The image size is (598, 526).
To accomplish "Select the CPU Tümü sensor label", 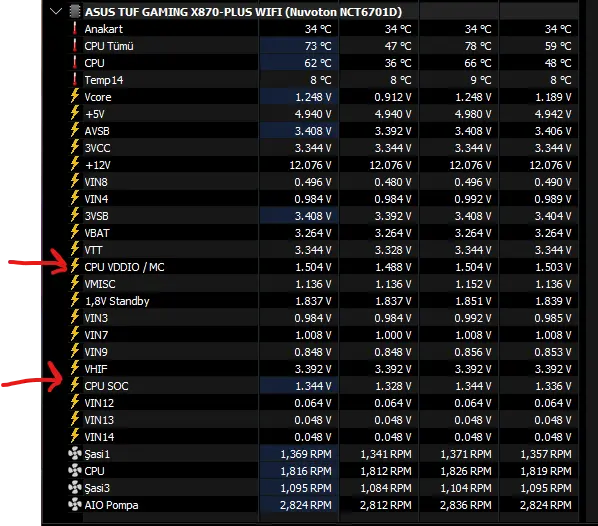I will tap(109, 46).
